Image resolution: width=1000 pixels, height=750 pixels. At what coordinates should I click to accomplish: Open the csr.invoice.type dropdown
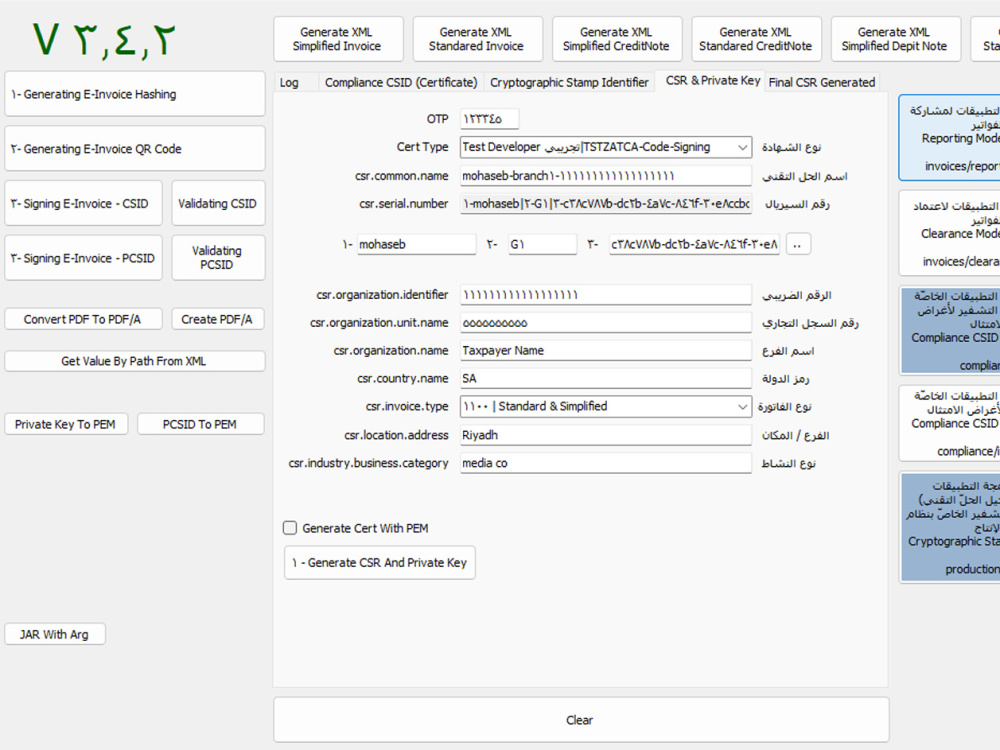pos(606,407)
